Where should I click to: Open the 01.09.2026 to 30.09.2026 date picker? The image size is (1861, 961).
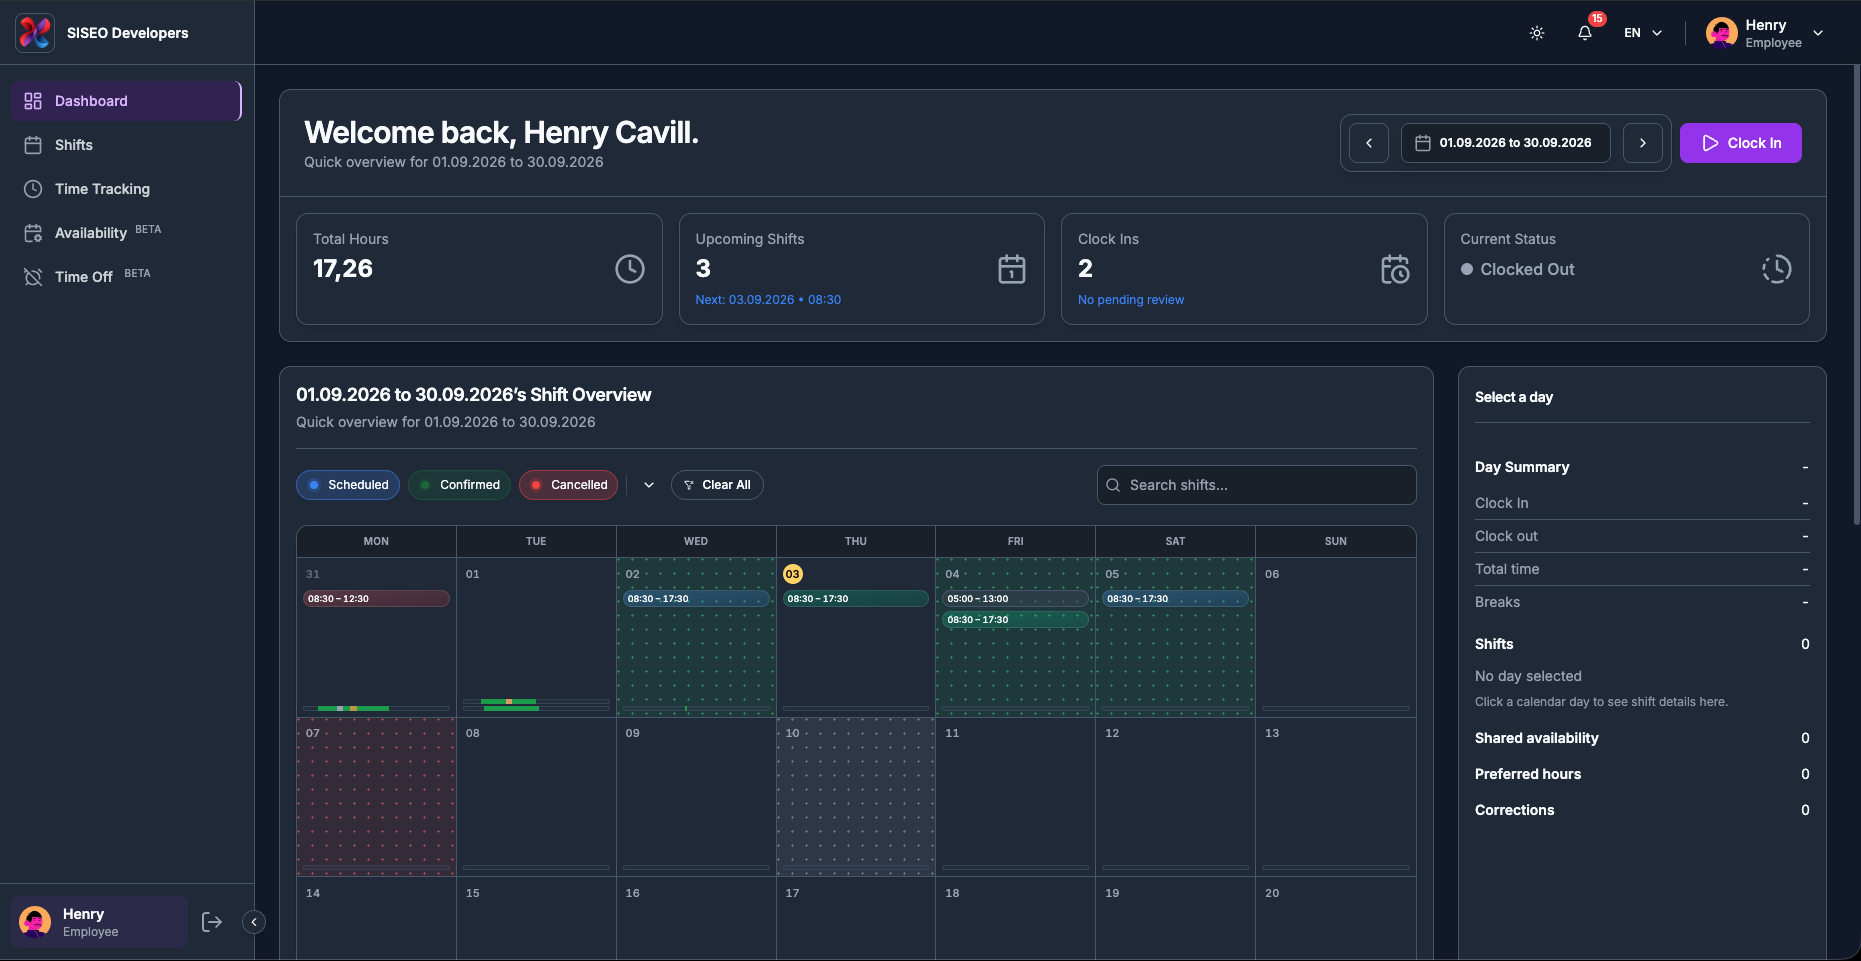tap(1506, 143)
